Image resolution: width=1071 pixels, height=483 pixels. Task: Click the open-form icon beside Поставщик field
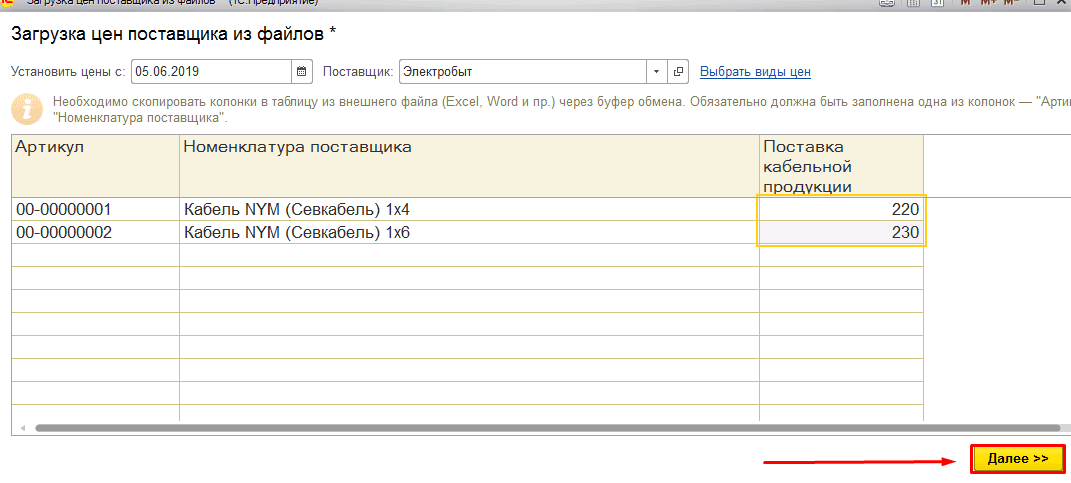click(679, 72)
